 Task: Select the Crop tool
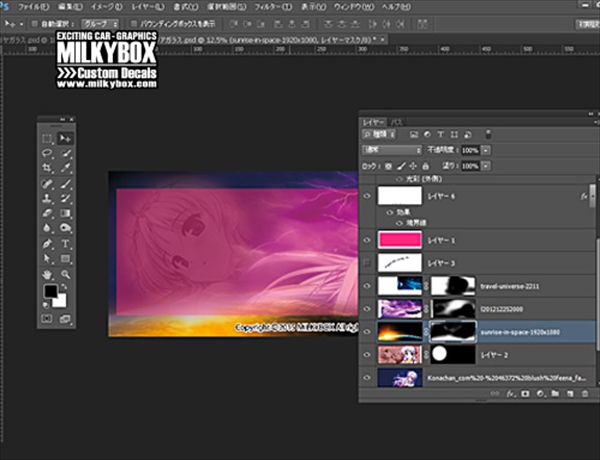coord(47,168)
